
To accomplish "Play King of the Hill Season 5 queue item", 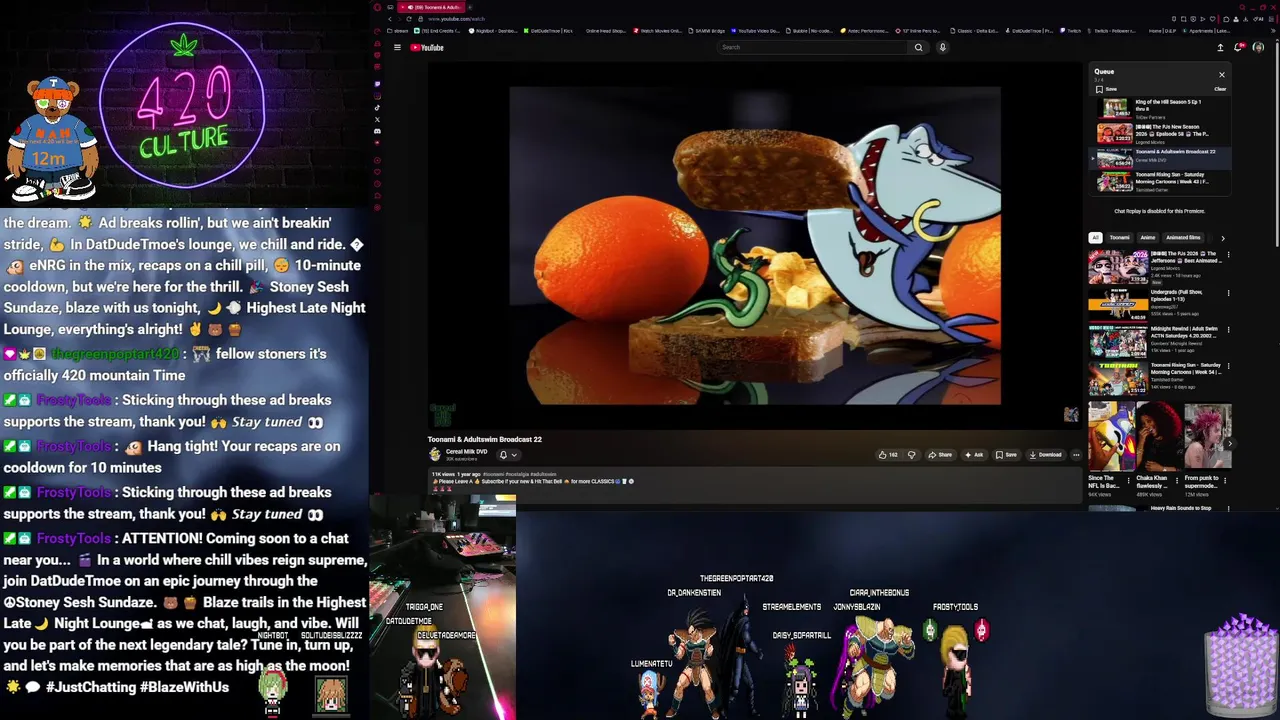I will (x=1160, y=108).
